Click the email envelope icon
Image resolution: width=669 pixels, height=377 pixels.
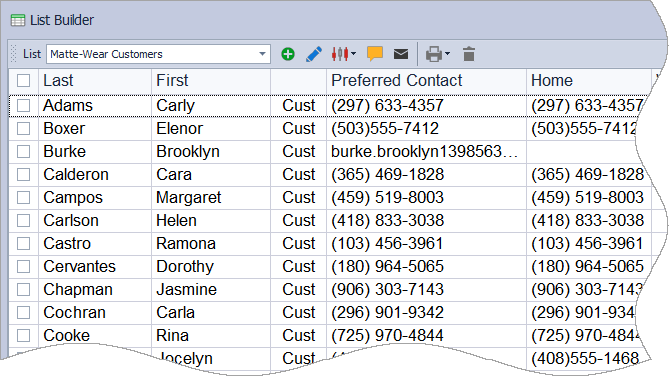tap(401, 54)
